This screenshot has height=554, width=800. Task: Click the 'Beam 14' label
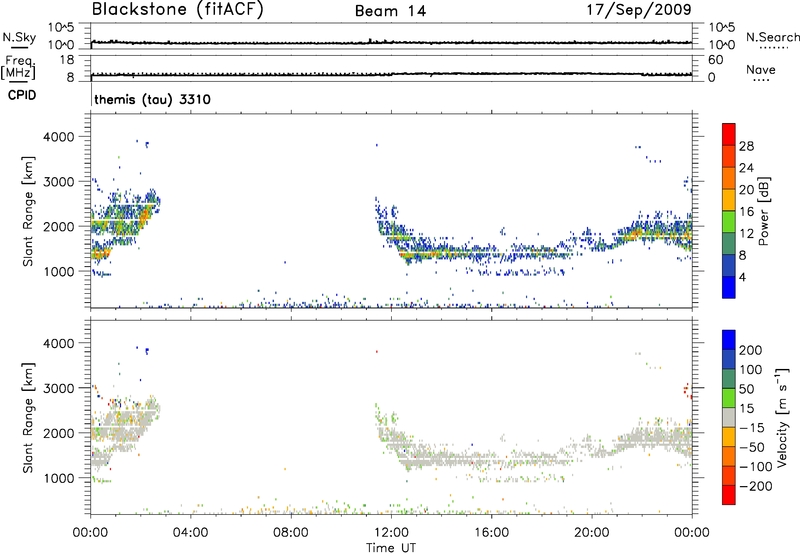tap(390, 11)
